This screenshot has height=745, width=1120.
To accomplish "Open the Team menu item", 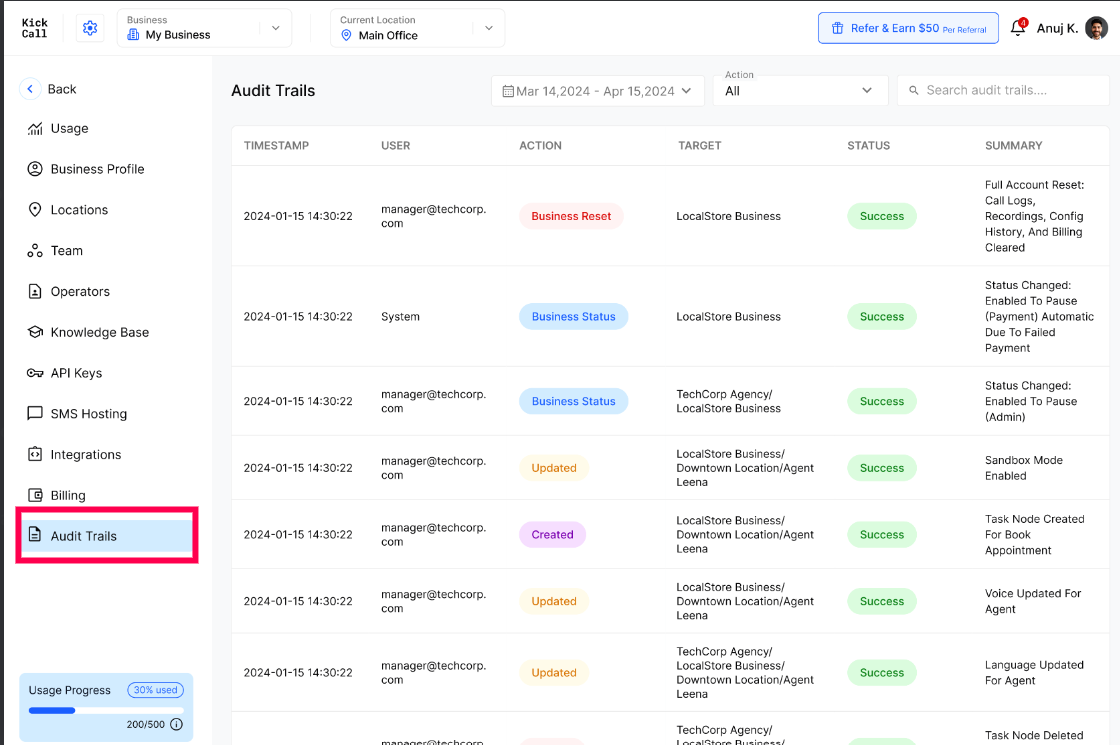I will (66, 251).
